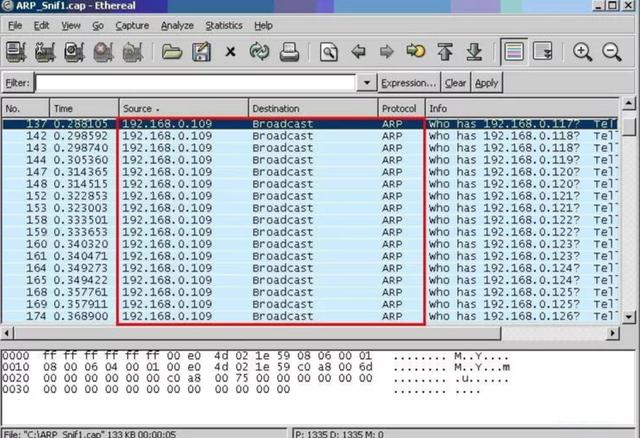This screenshot has height=438, width=640.
Task: Open the View menu
Action: [71, 26]
